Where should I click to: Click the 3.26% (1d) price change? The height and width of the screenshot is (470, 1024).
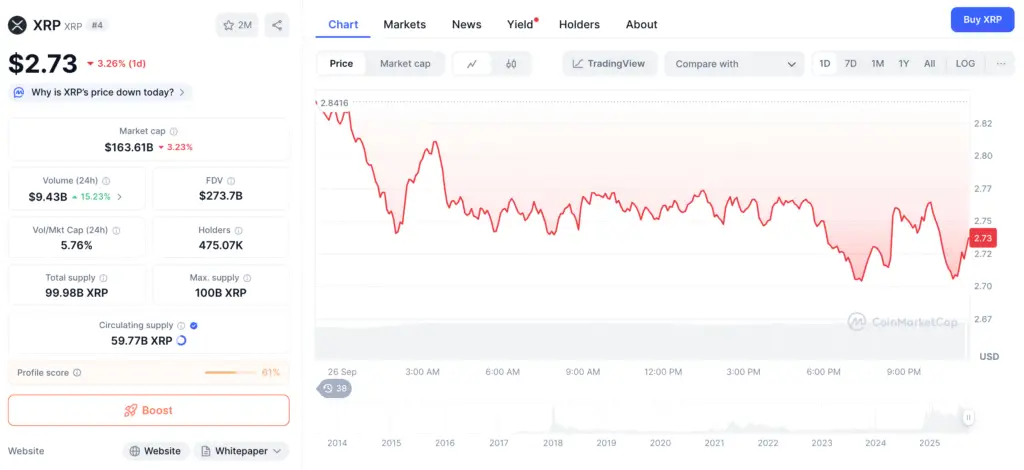(x=116, y=63)
